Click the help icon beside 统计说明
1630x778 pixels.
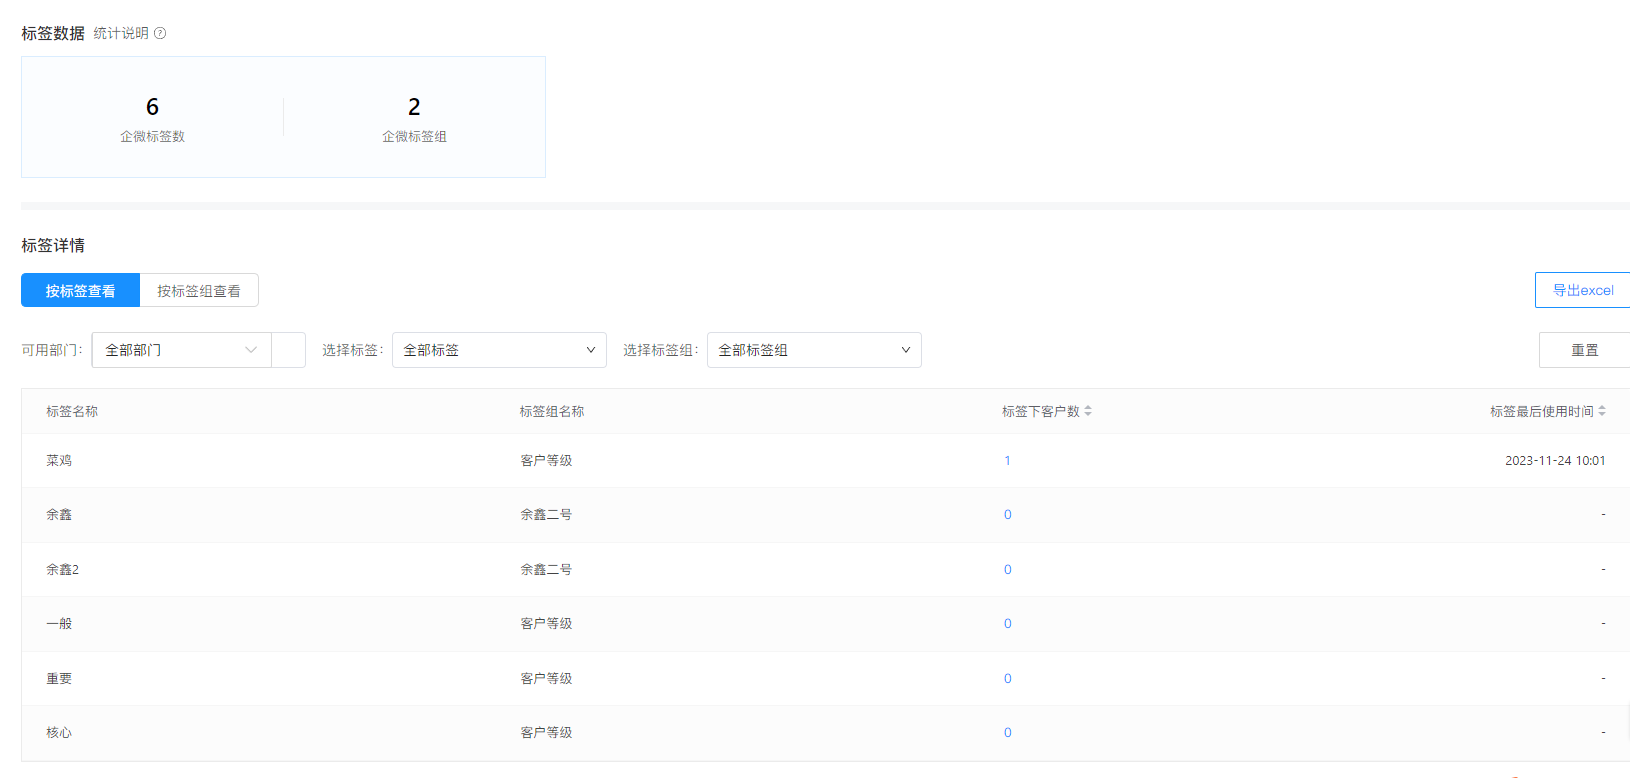coord(160,33)
